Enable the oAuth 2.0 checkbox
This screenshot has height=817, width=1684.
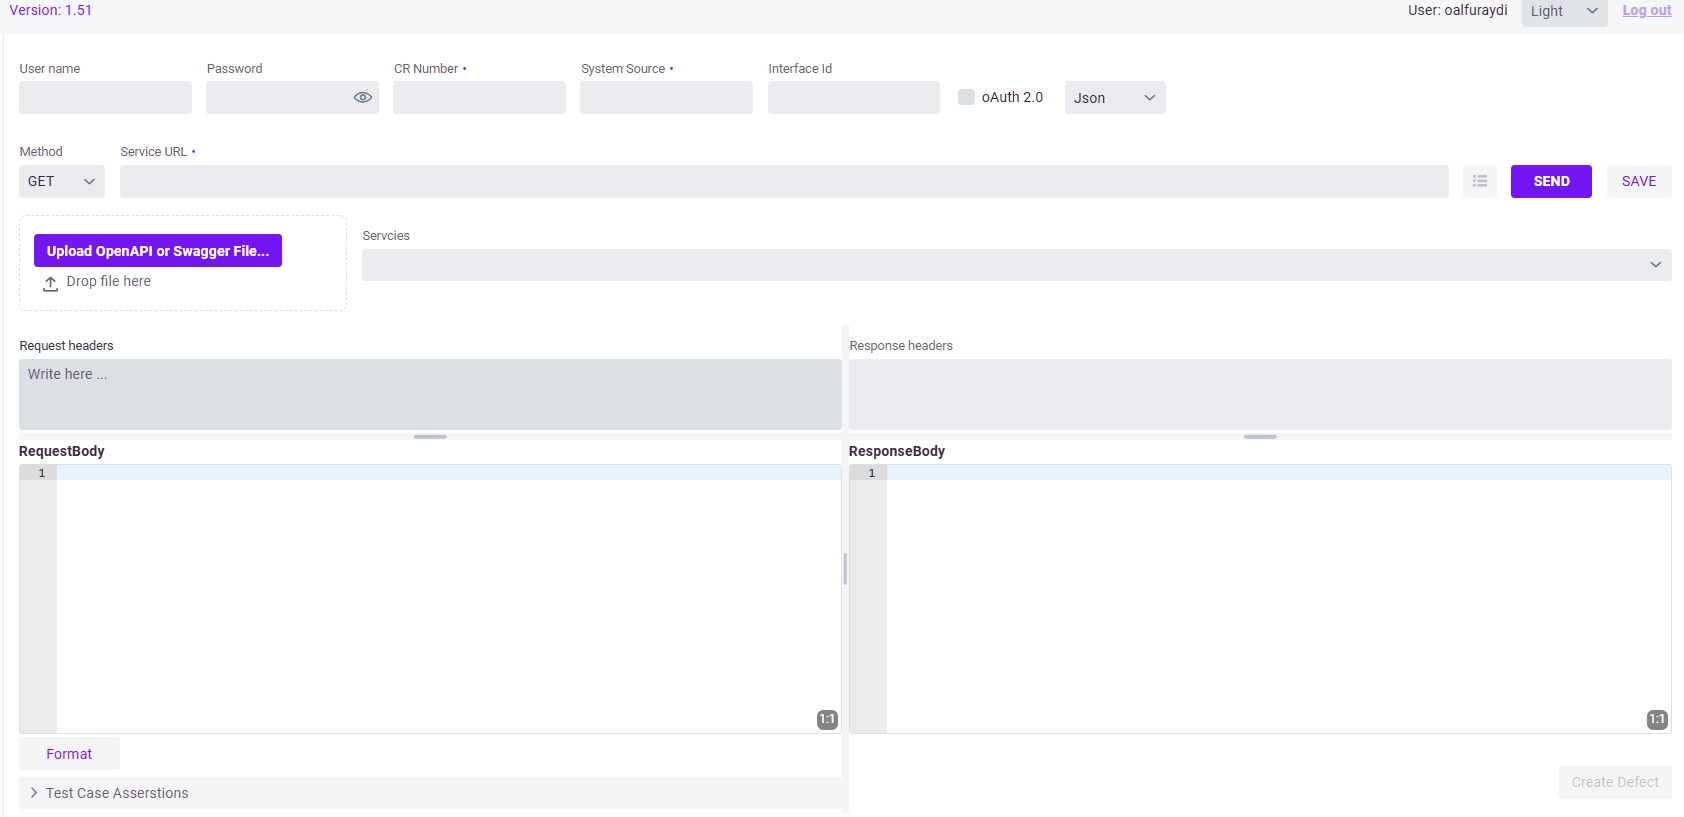pyautogui.click(x=966, y=97)
